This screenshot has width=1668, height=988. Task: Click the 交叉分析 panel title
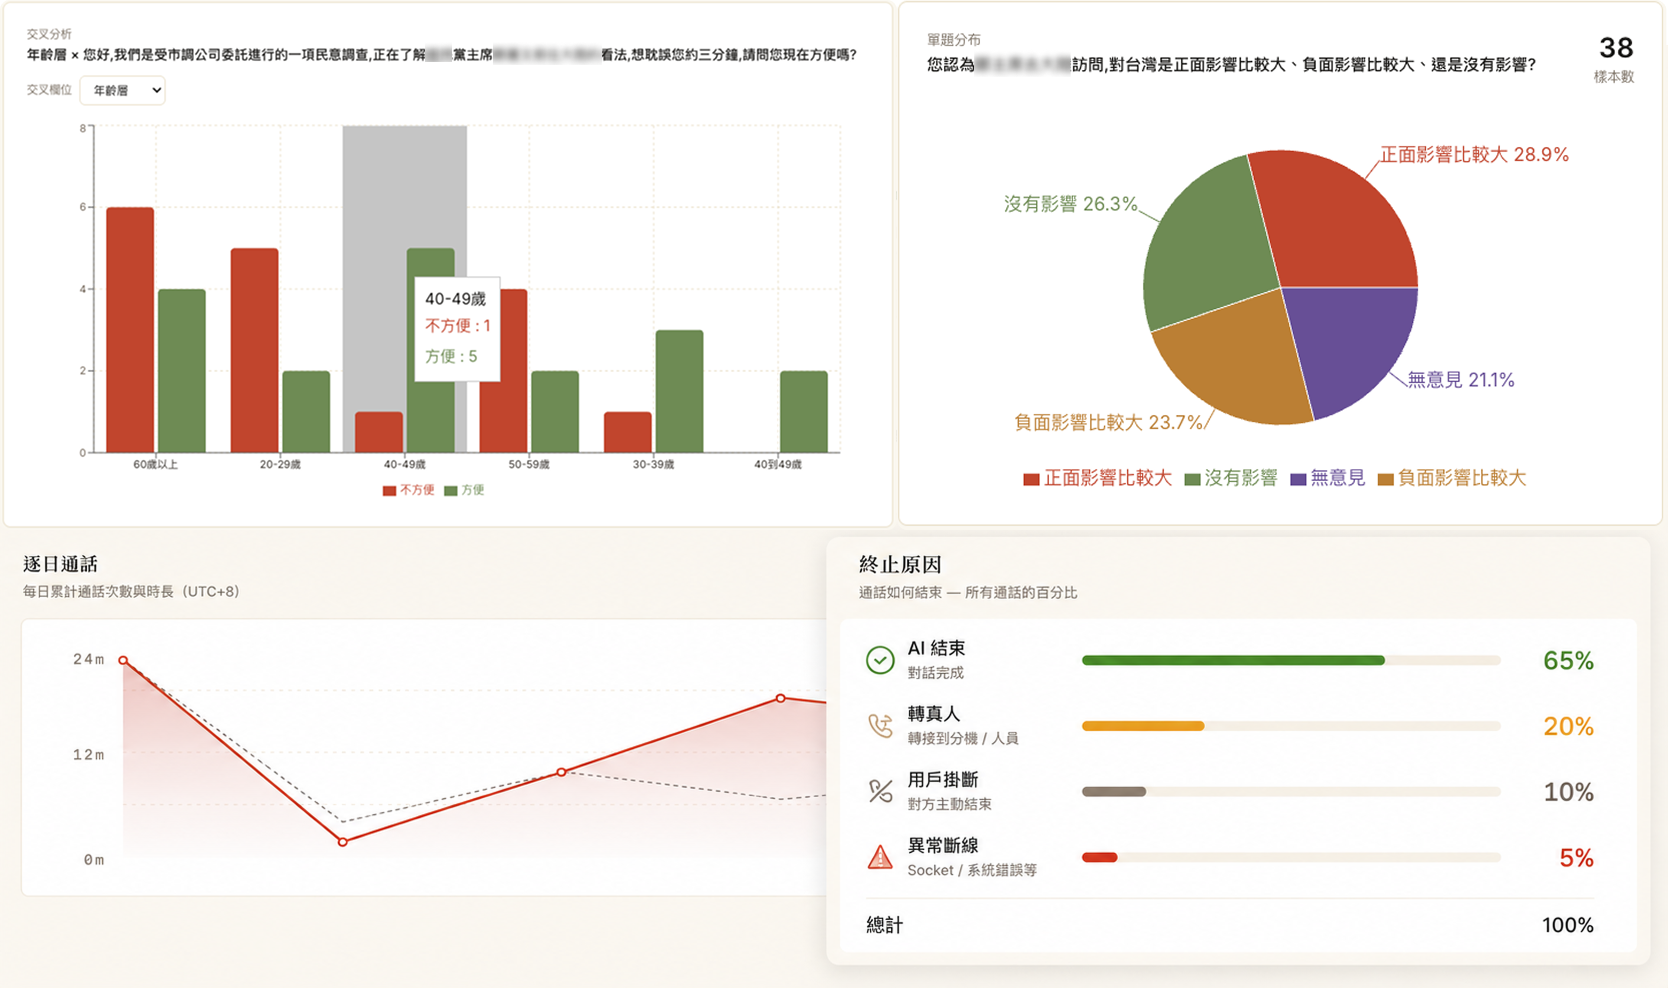point(49,34)
